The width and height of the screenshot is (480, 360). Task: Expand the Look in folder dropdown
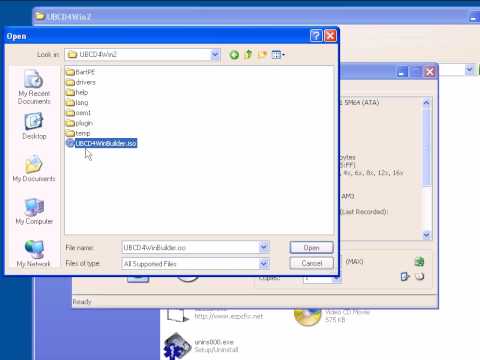pos(215,54)
